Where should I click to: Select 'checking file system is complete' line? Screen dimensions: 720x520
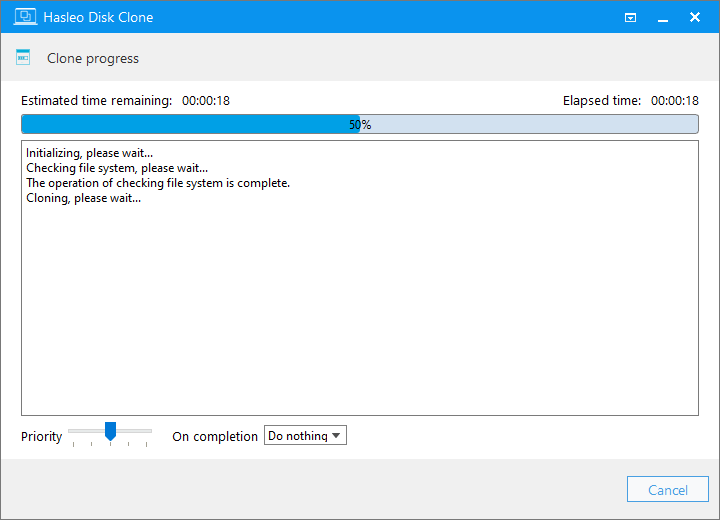tap(158, 183)
